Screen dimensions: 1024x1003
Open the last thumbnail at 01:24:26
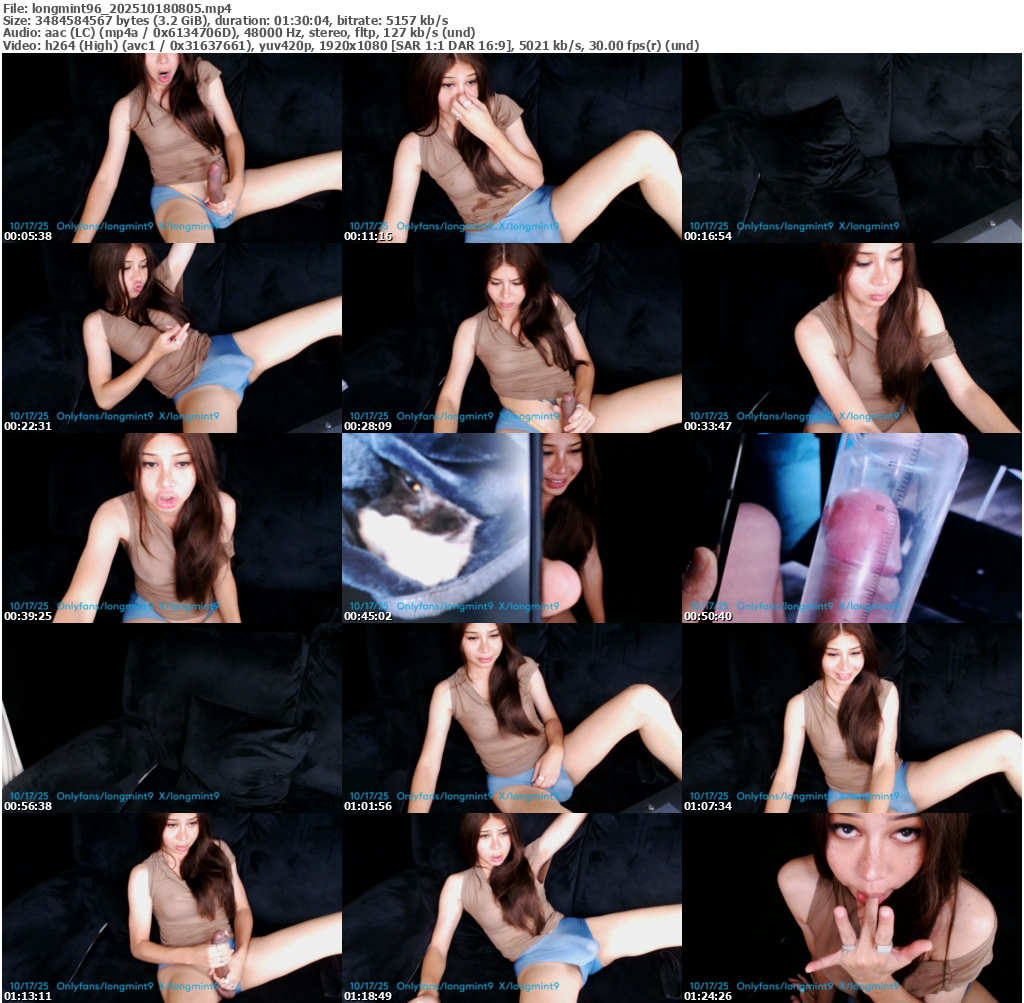click(x=851, y=908)
